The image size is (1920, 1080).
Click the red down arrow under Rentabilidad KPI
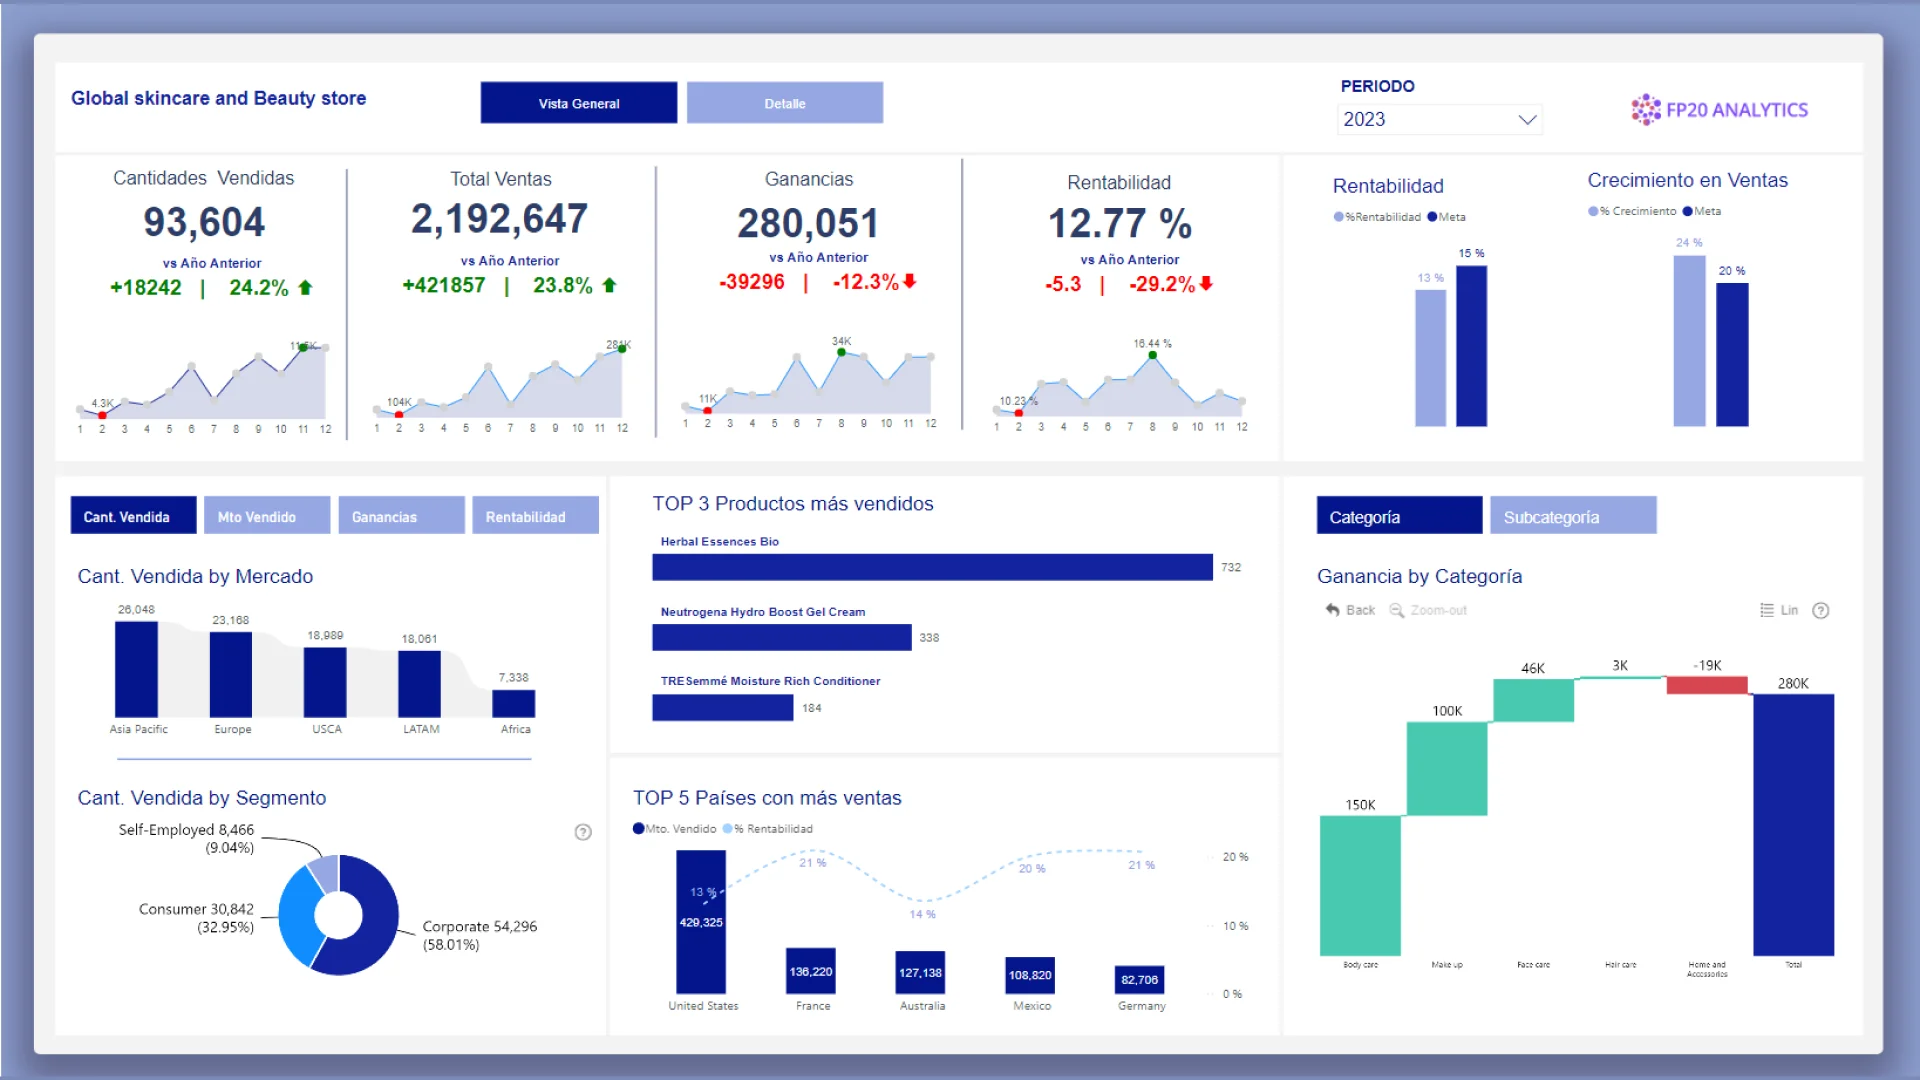pos(1206,284)
